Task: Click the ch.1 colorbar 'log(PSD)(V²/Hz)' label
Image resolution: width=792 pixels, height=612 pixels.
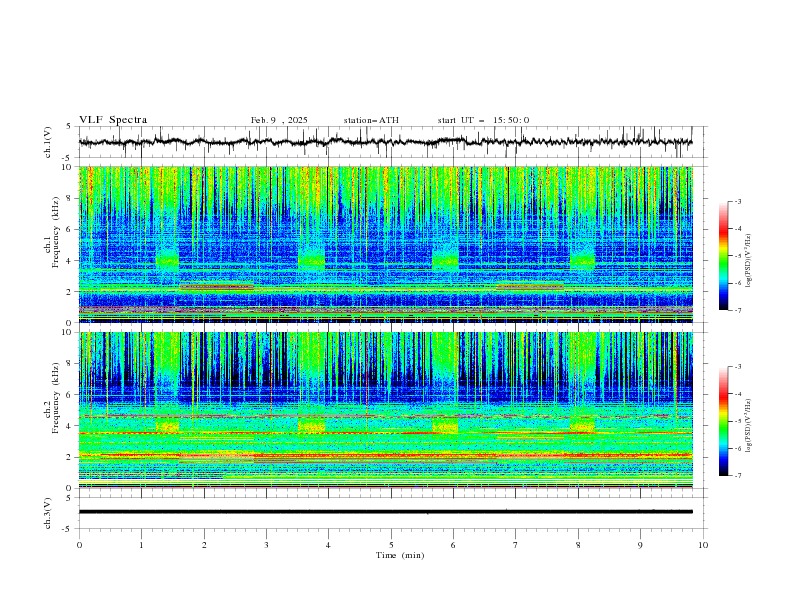Action: coord(749,261)
